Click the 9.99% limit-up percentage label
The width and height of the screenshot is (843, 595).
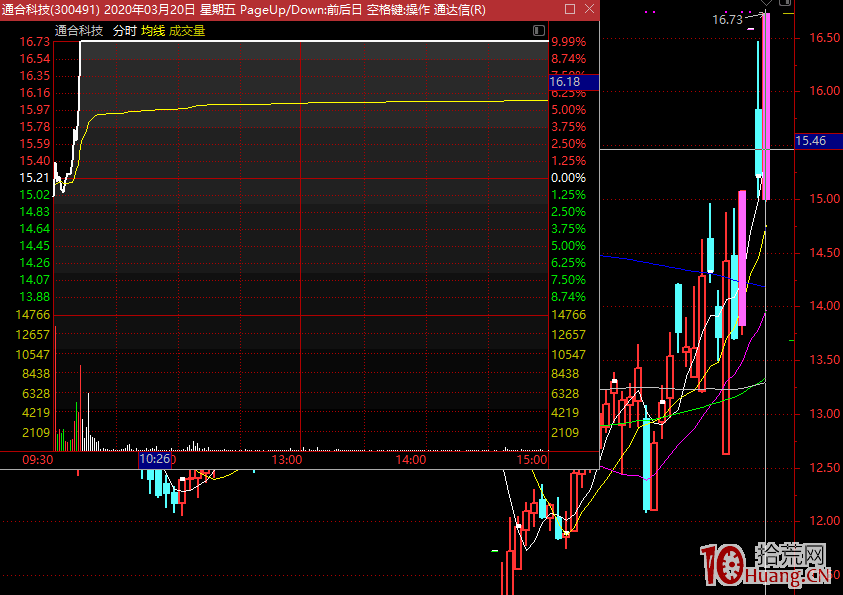click(568, 42)
